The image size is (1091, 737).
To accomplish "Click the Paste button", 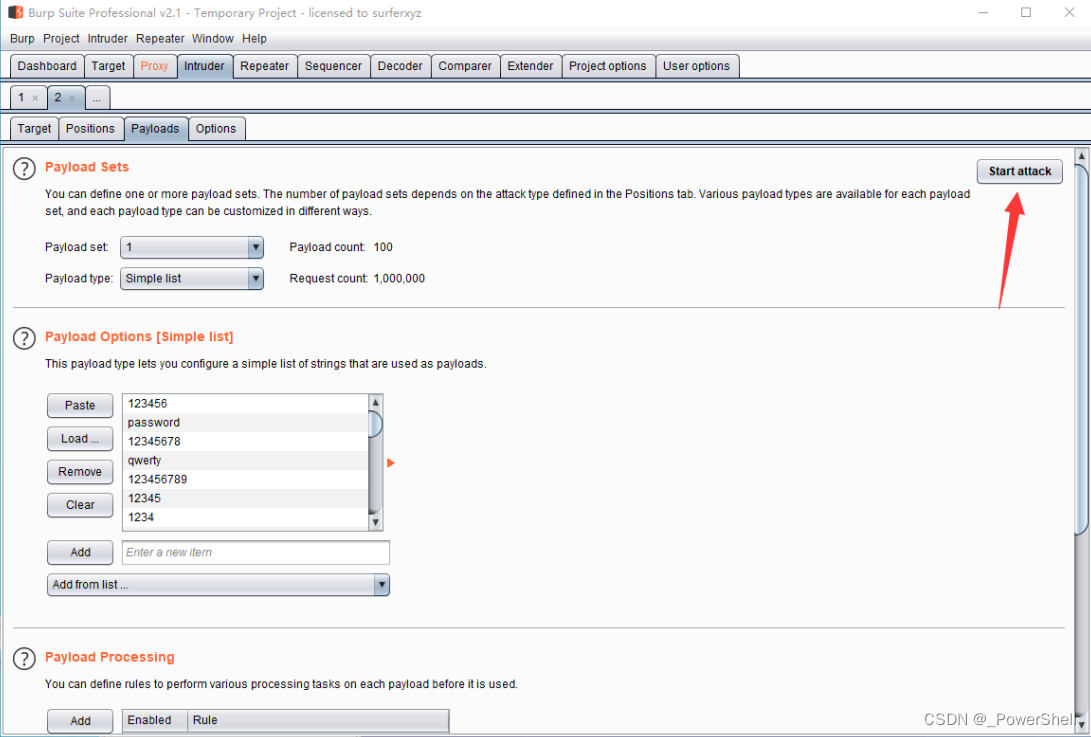I will pos(80,405).
